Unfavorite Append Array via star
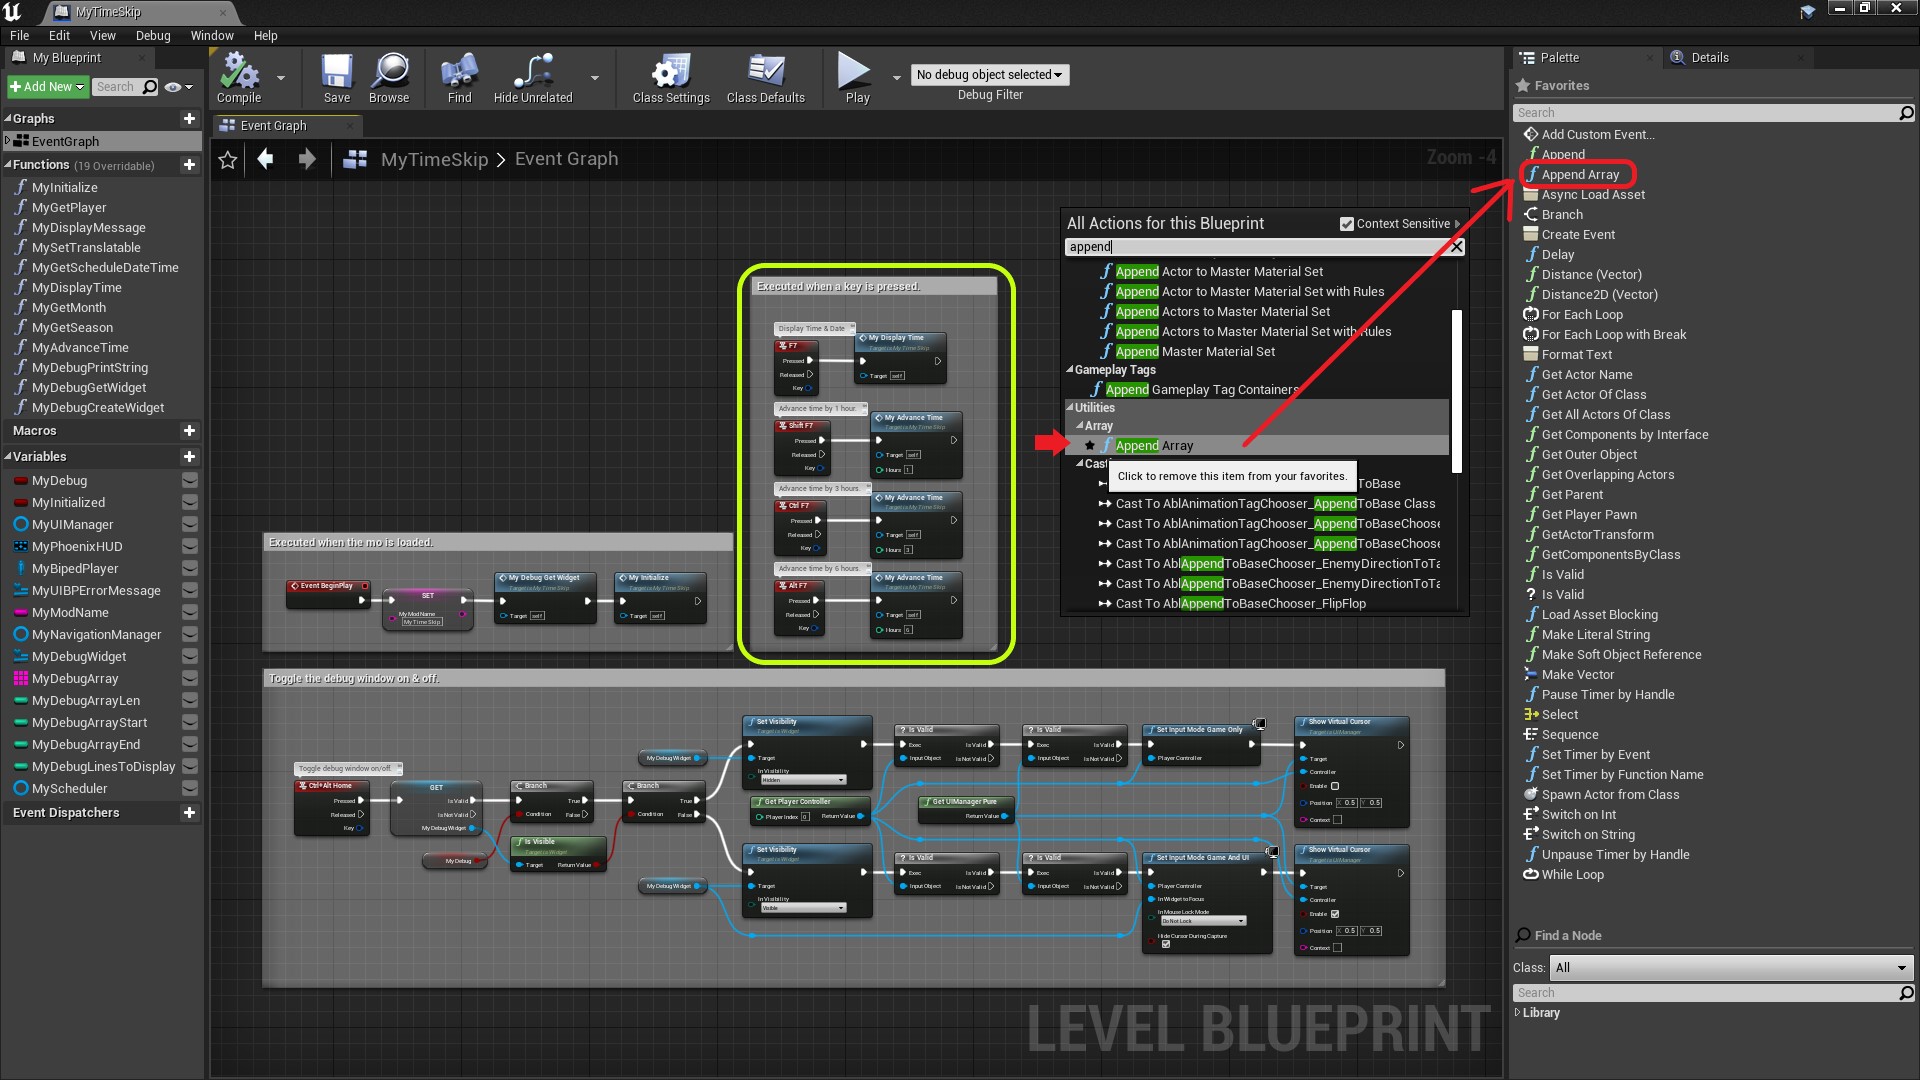The image size is (1920, 1080). pyautogui.click(x=1090, y=445)
